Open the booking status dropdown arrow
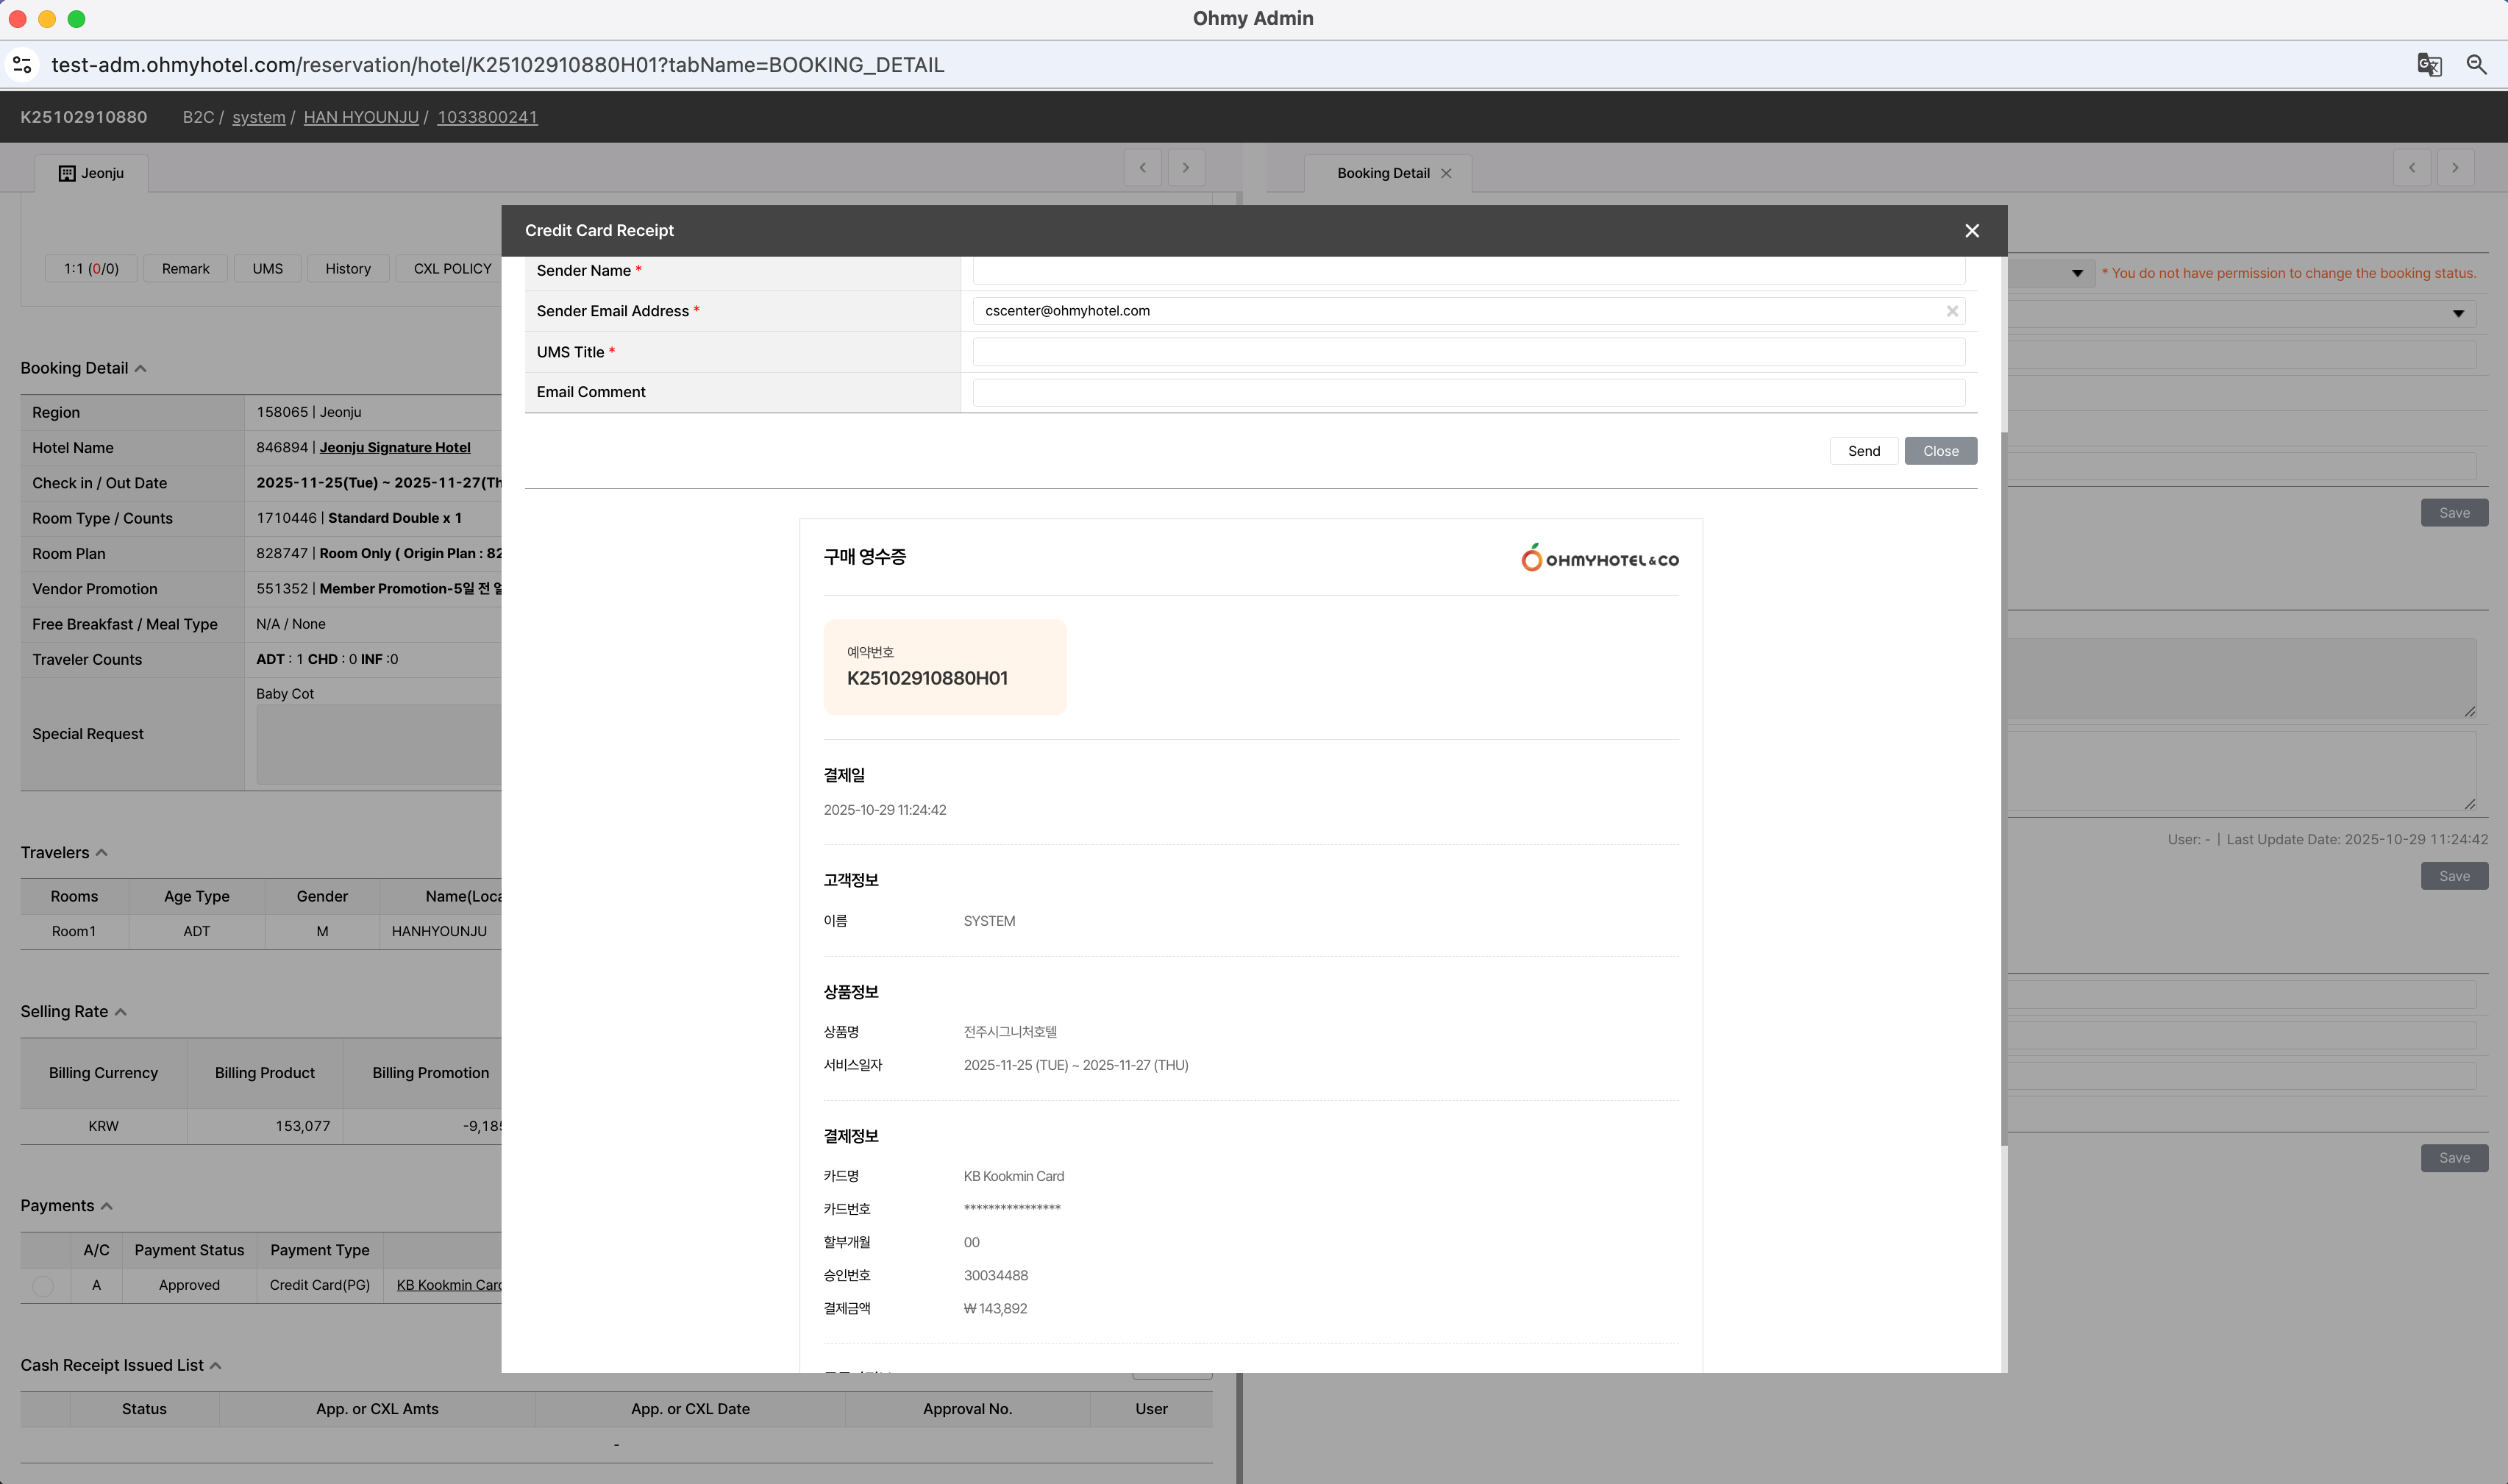The image size is (2508, 1484). tap(2077, 273)
